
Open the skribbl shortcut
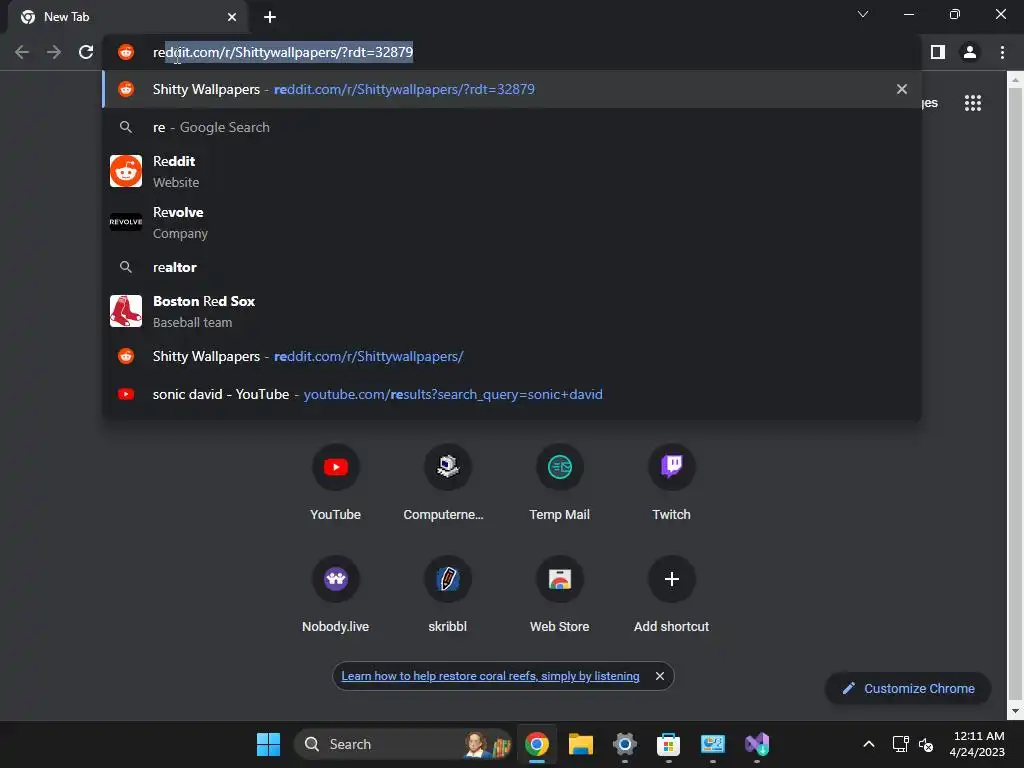click(x=447, y=594)
